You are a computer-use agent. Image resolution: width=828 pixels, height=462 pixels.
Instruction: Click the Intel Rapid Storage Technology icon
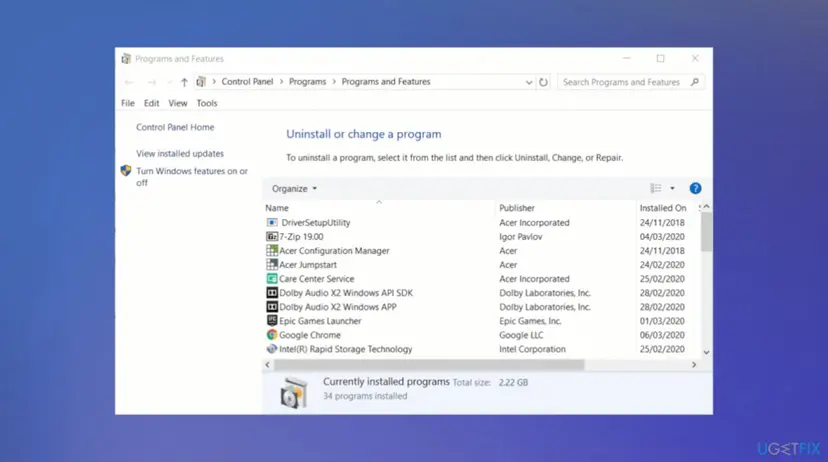click(271, 349)
